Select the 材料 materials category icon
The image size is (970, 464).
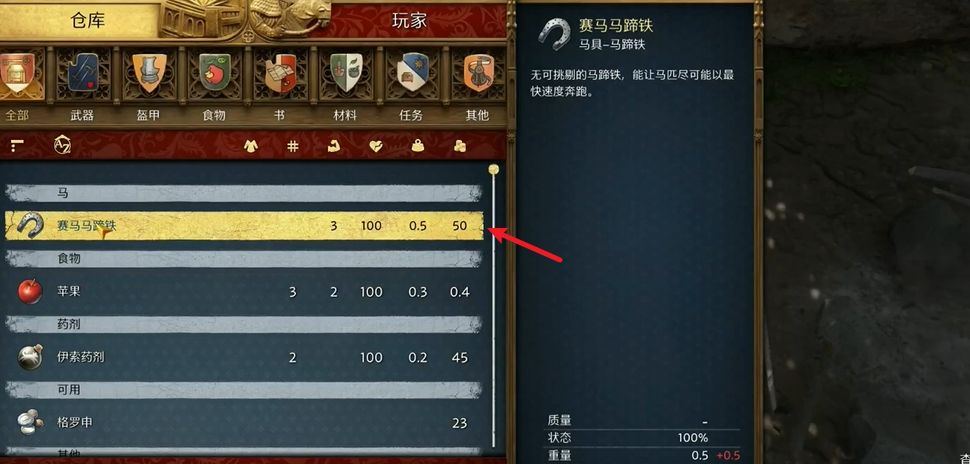click(x=346, y=74)
